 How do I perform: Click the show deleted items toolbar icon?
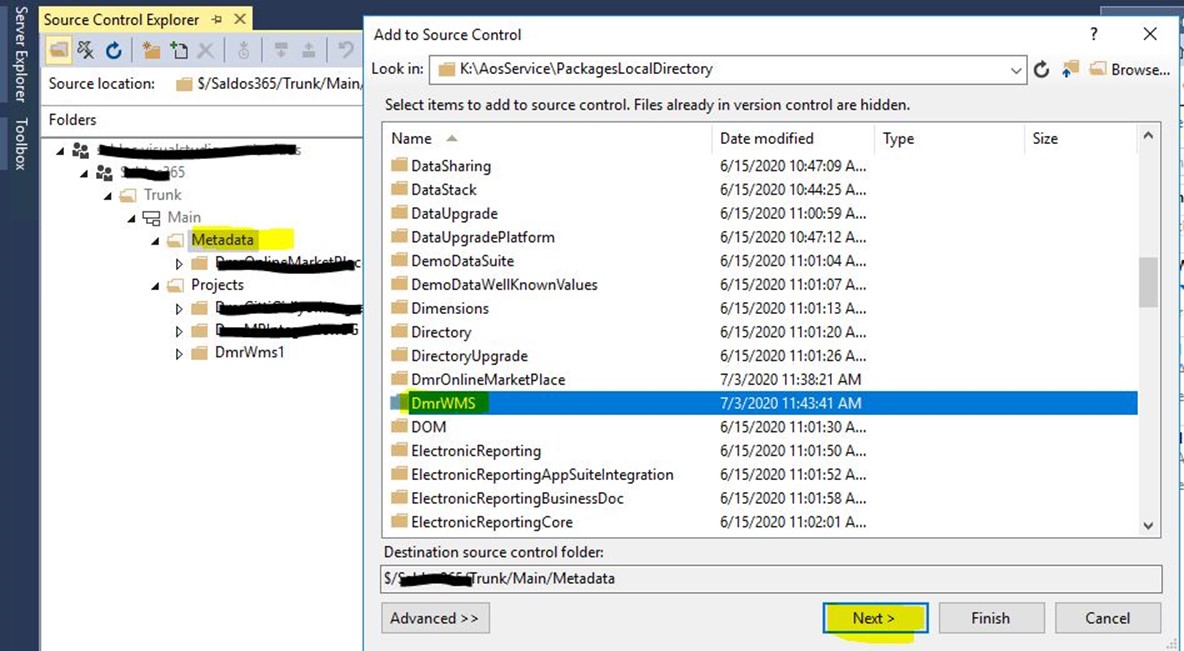tap(86, 51)
